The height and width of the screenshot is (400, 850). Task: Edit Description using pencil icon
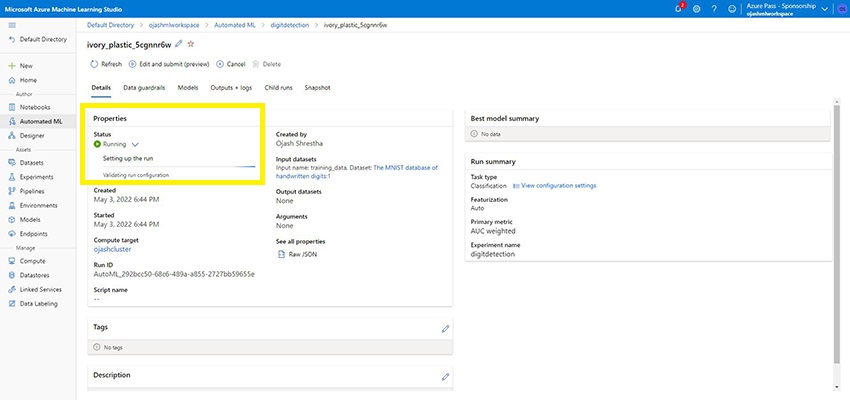tap(445, 376)
